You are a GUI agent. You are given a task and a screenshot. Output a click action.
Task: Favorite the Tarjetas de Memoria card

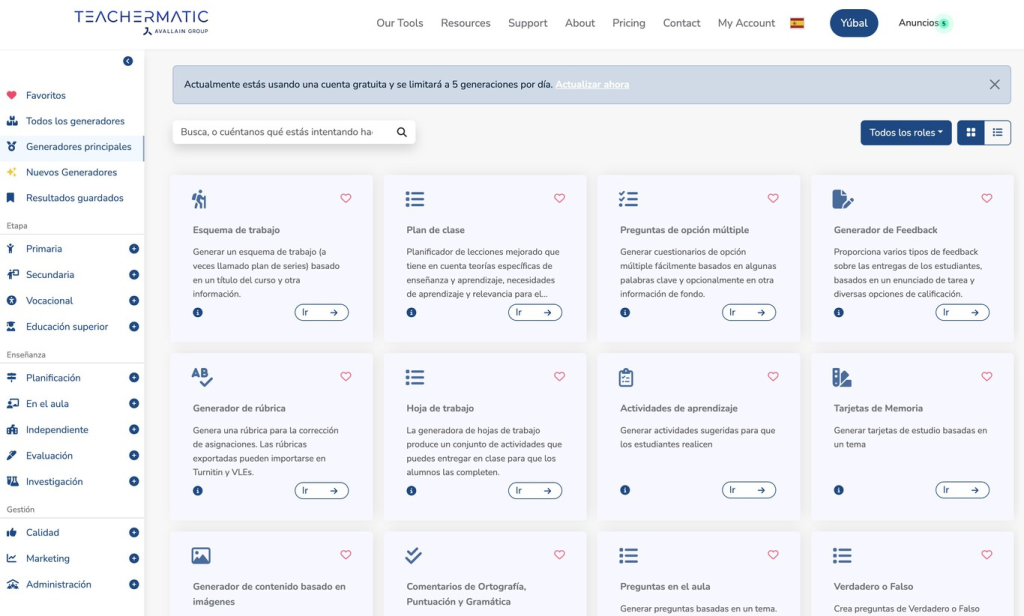(x=986, y=376)
